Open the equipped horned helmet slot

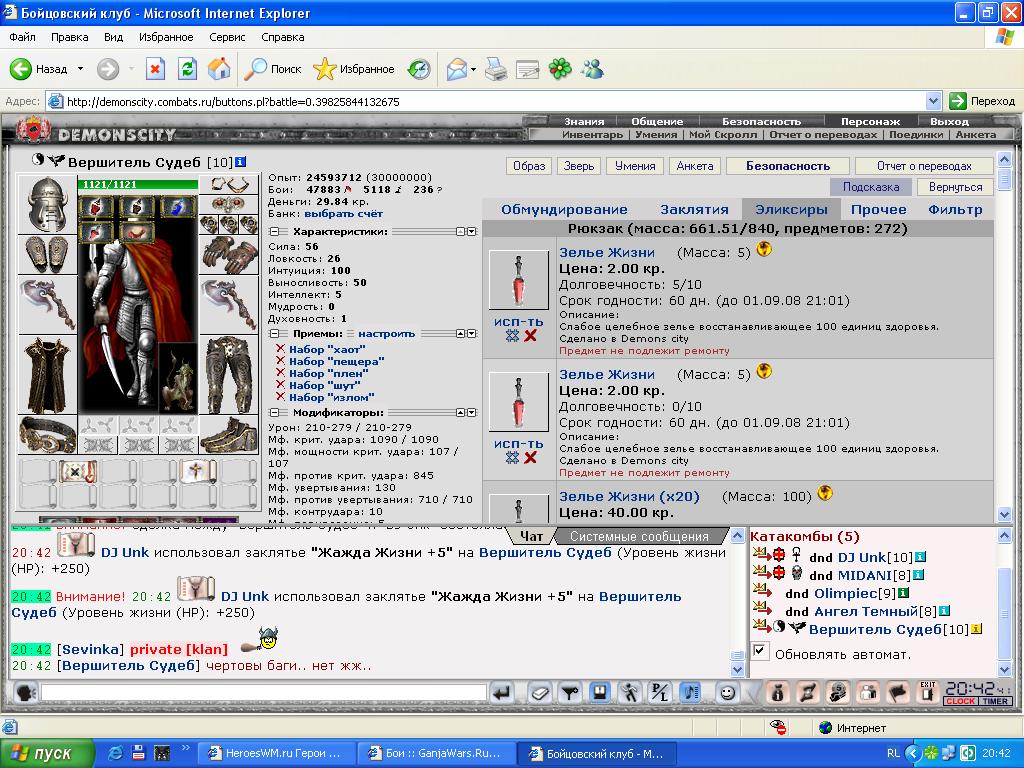coord(47,204)
